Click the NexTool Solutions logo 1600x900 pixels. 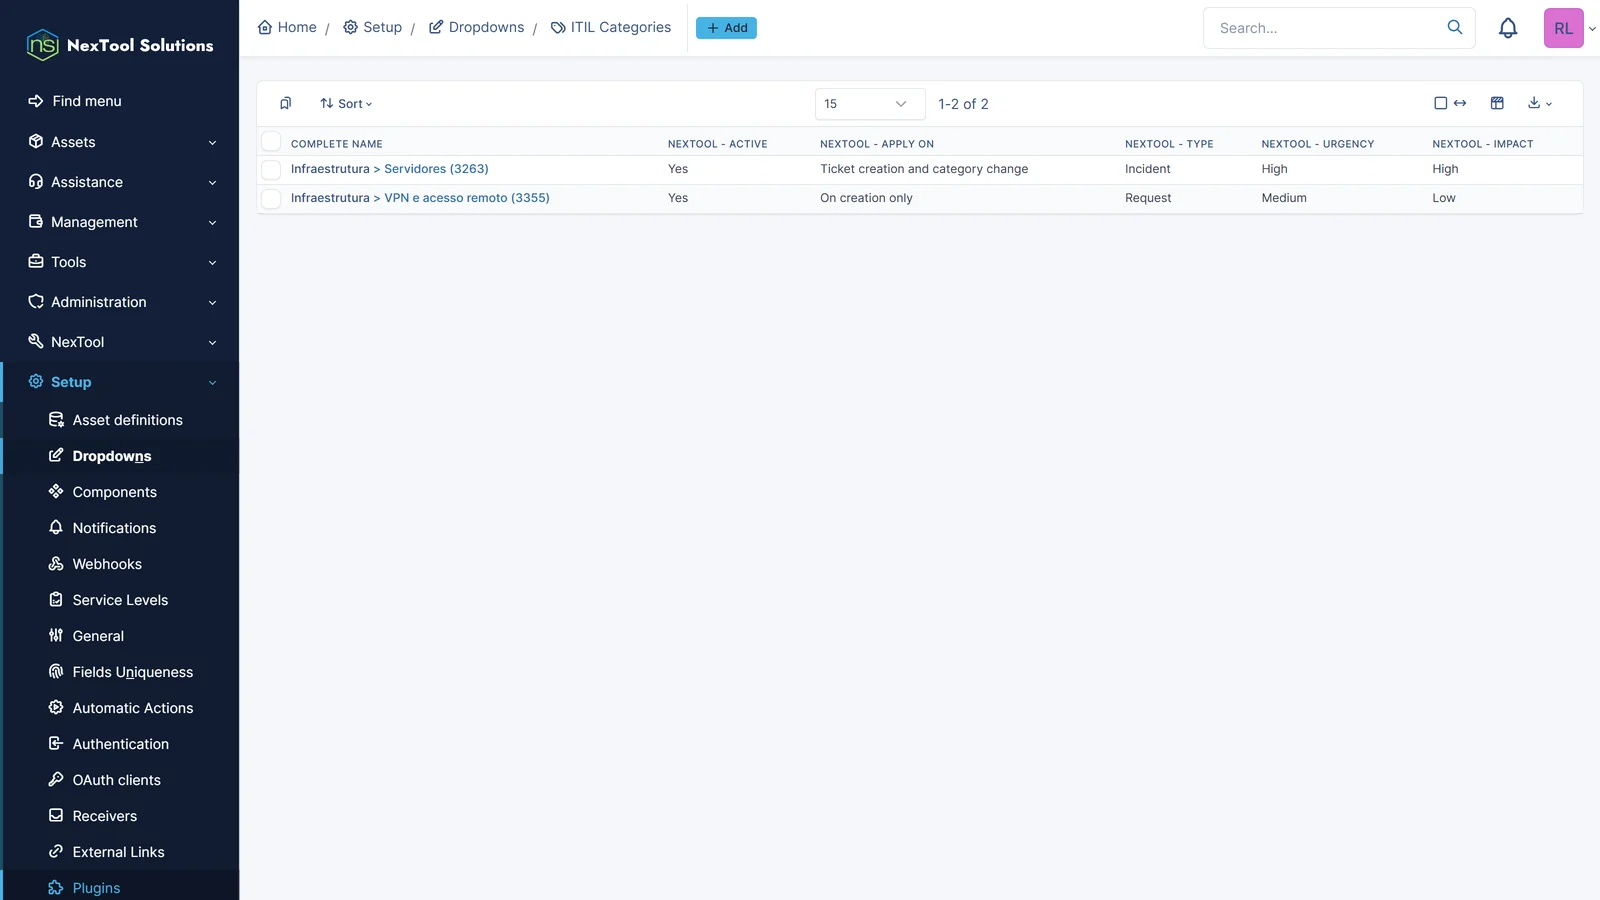[x=120, y=45]
